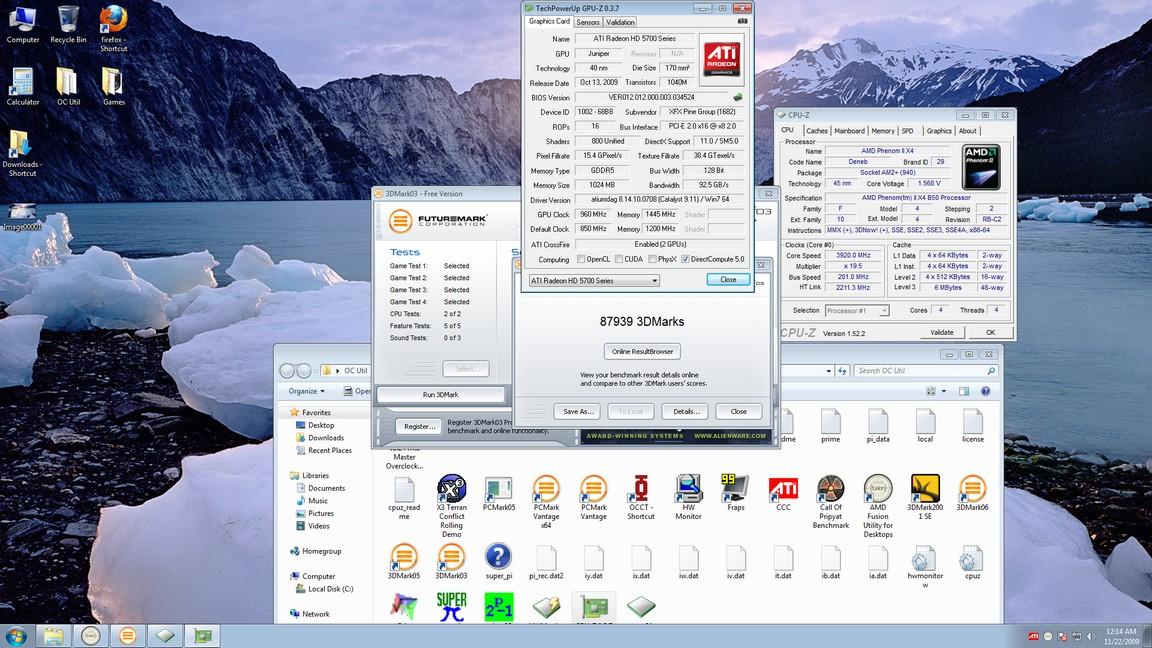Select the 3DMark05 shortcut icon
The height and width of the screenshot is (648, 1152).
[403, 562]
